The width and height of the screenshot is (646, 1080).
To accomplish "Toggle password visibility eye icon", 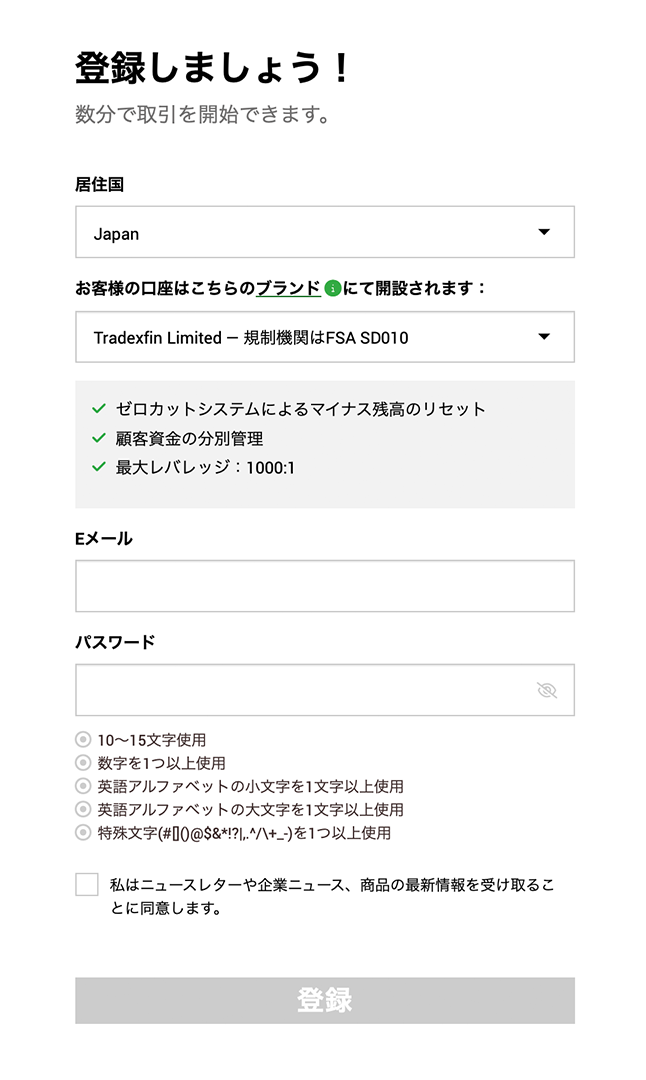I will pos(546,690).
